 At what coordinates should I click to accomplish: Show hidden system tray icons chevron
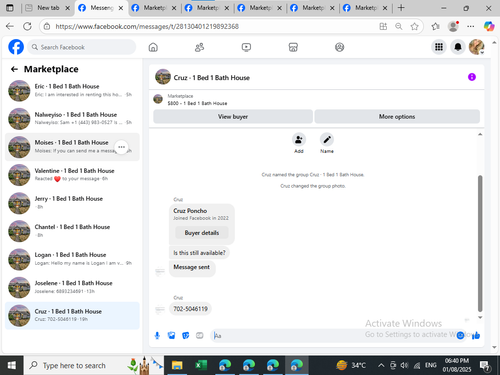tap(381, 365)
